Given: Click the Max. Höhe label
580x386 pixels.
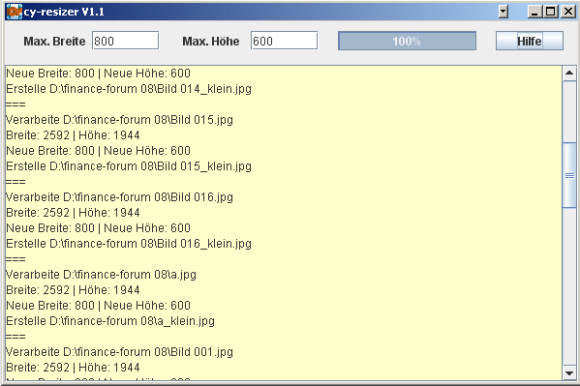Looking at the screenshot, I should coord(211,41).
